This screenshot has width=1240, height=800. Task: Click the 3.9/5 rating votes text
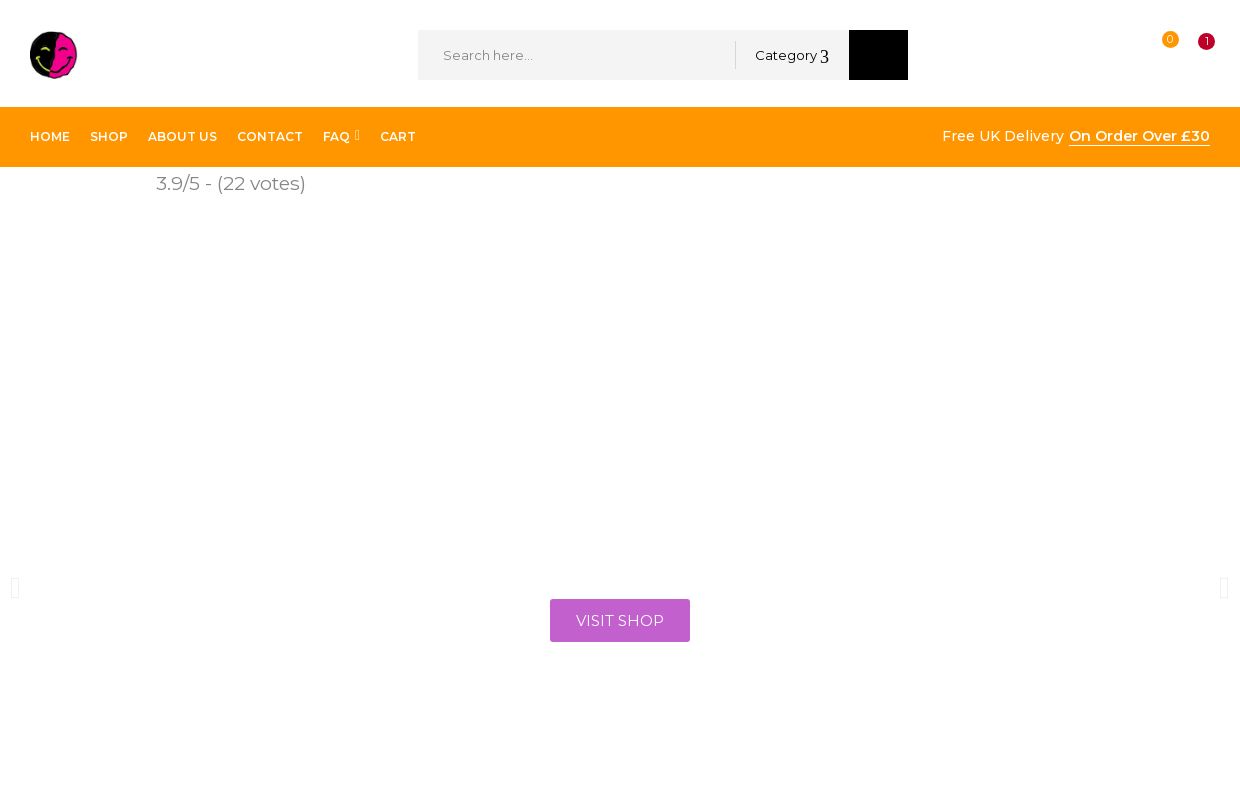coord(231,184)
